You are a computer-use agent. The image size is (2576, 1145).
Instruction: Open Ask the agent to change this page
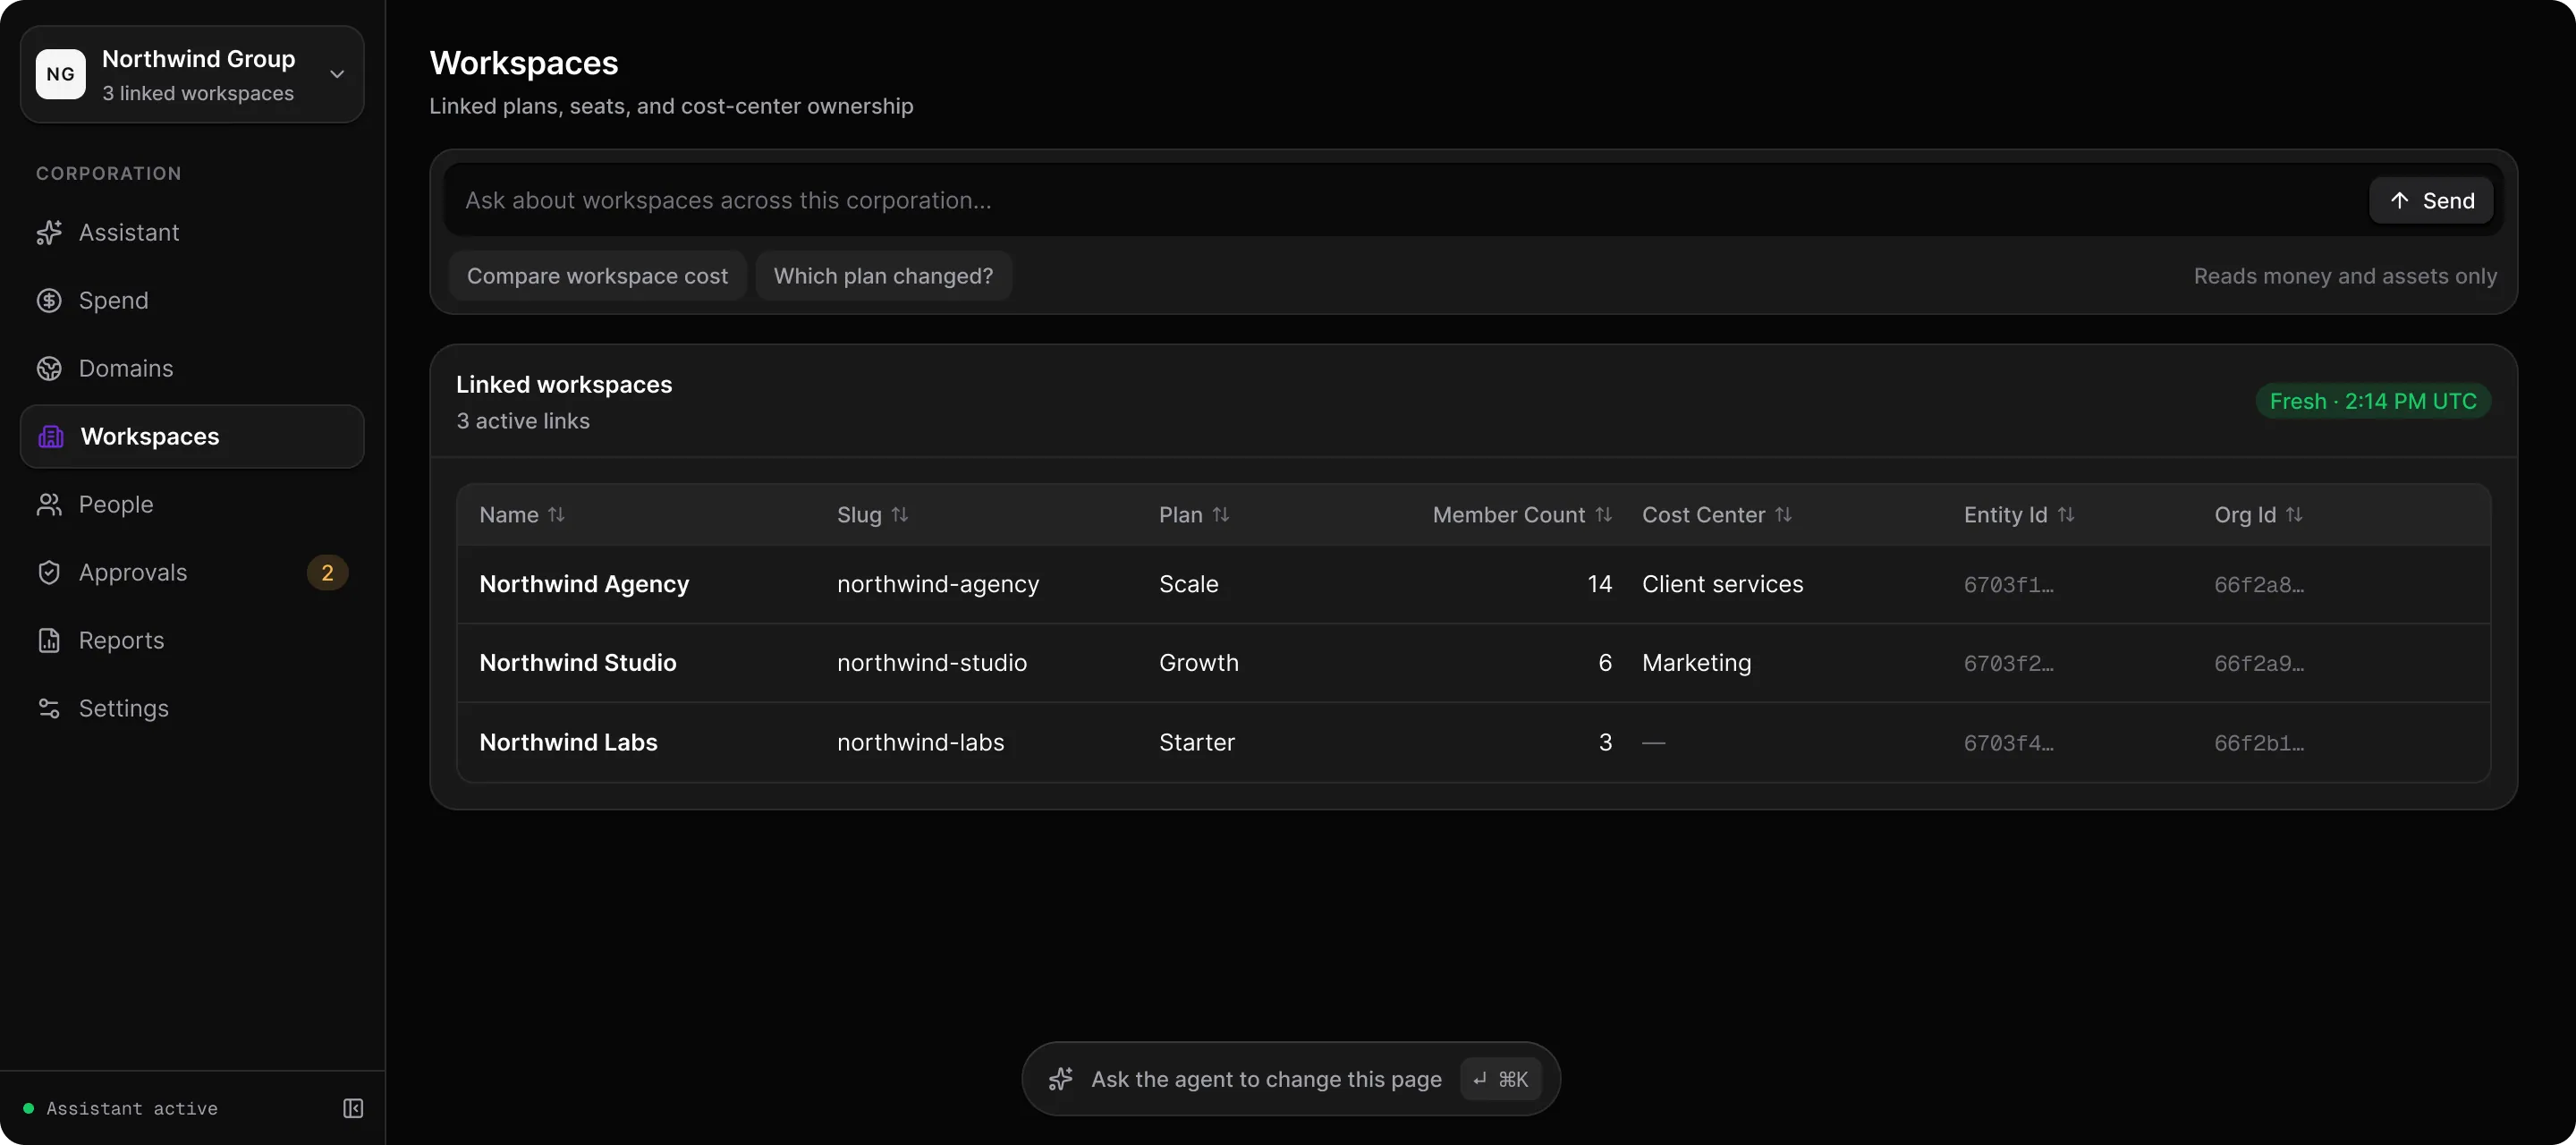tap(1291, 1079)
